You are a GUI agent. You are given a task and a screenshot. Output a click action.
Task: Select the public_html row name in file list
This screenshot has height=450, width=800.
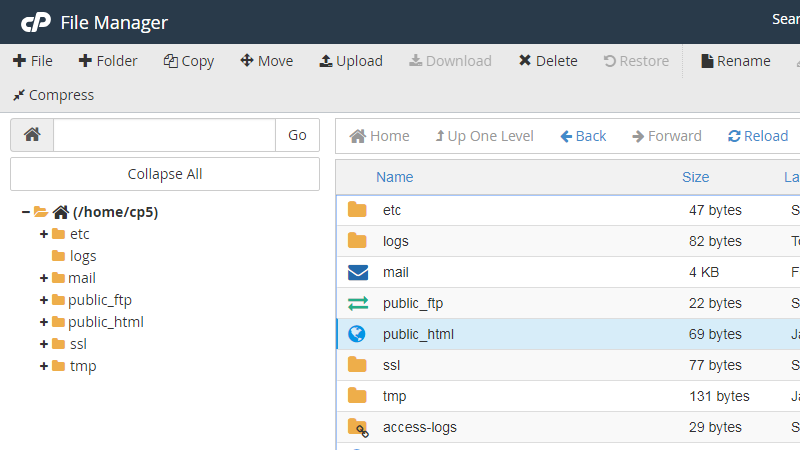coord(418,334)
